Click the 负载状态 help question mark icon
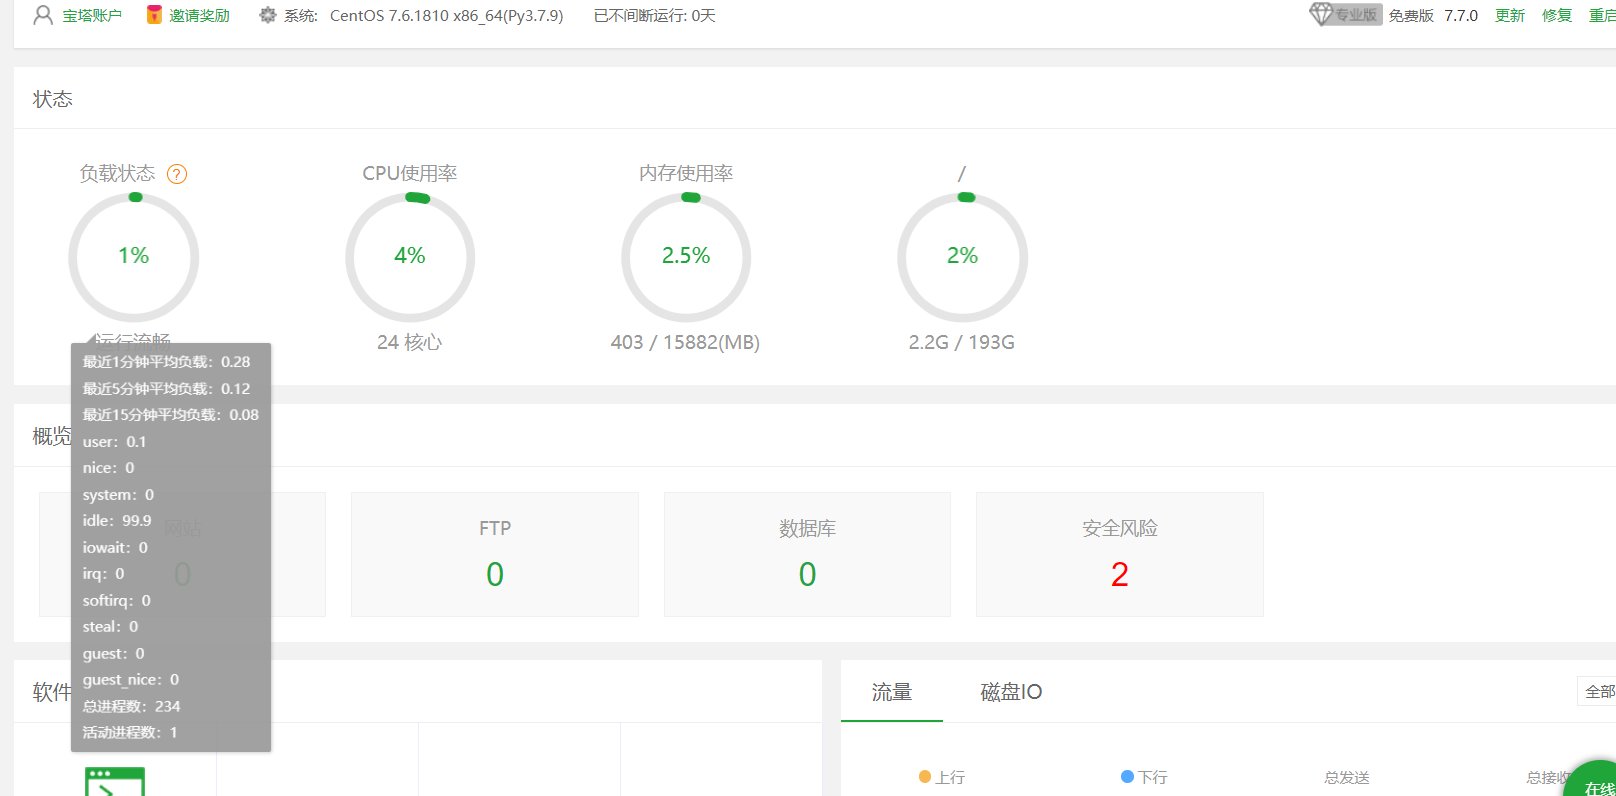This screenshot has height=796, width=1616. click(177, 174)
